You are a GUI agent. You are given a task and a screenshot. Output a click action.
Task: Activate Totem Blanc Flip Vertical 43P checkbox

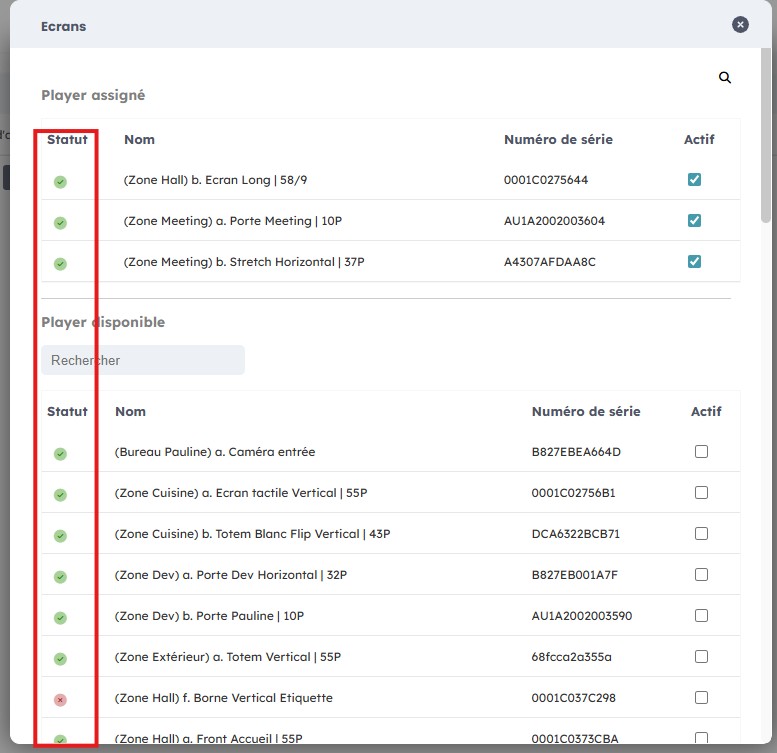click(701, 534)
